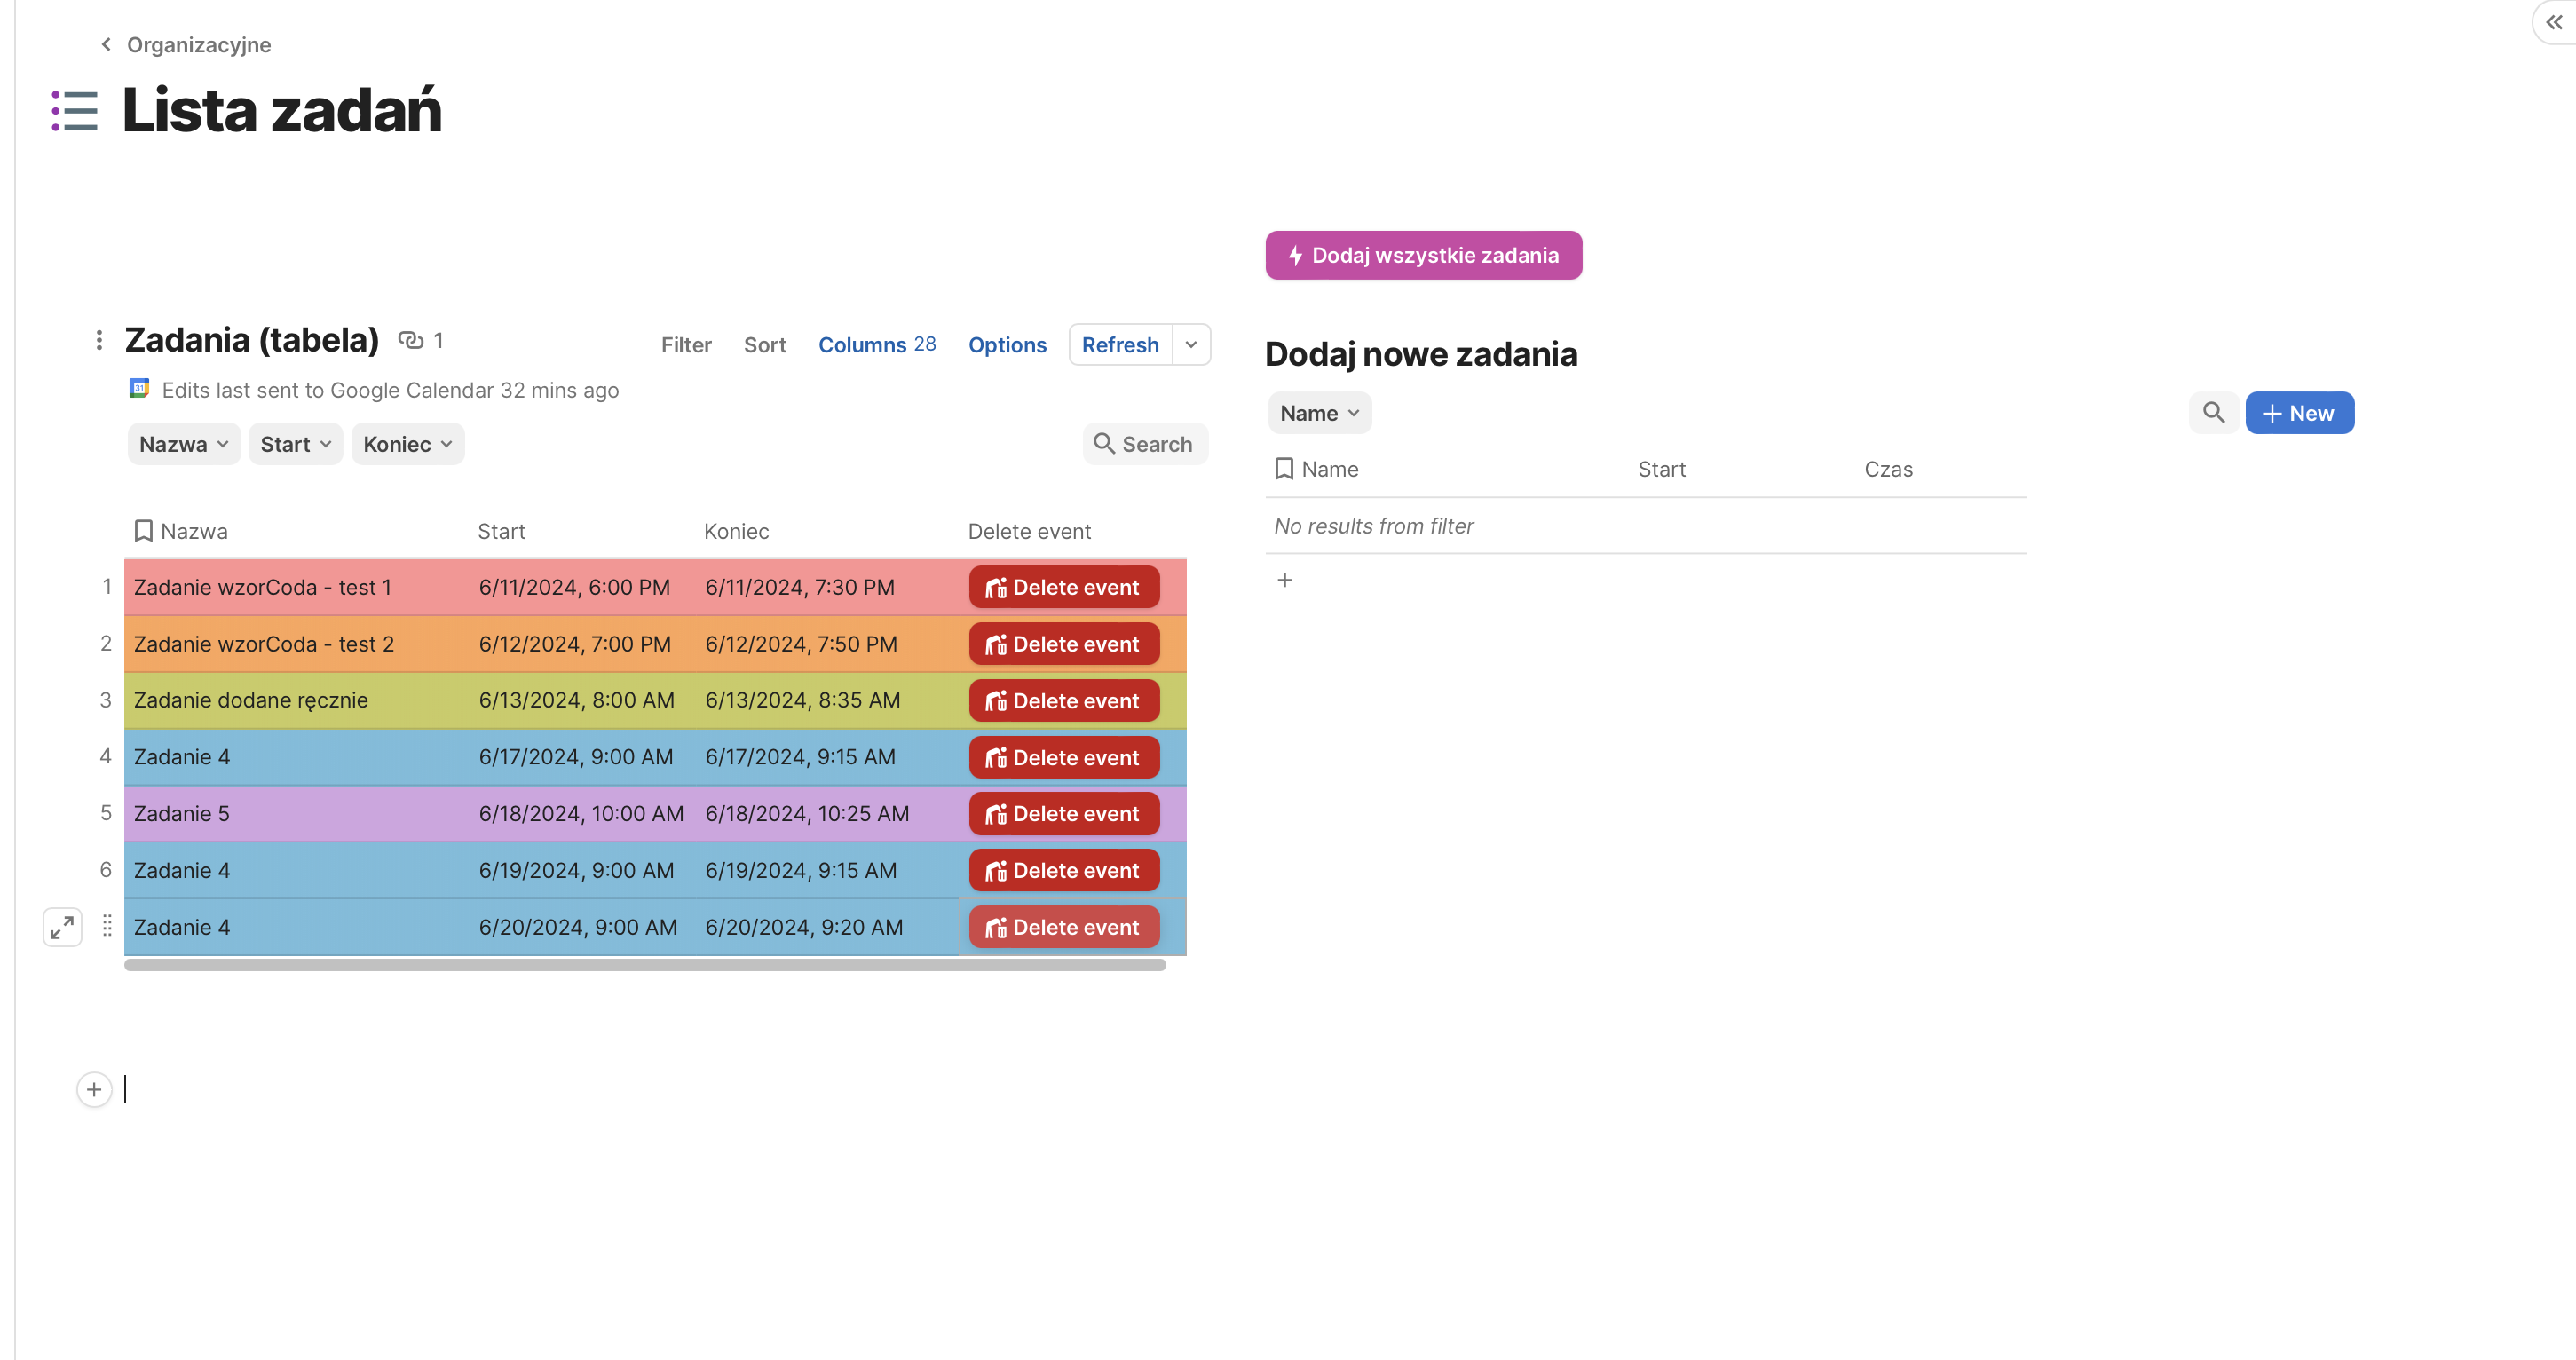The width and height of the screenshot is (2576, 1360).
Task: Click the collapse sidebar double-chevron icon
Action: coord(2553,22)
